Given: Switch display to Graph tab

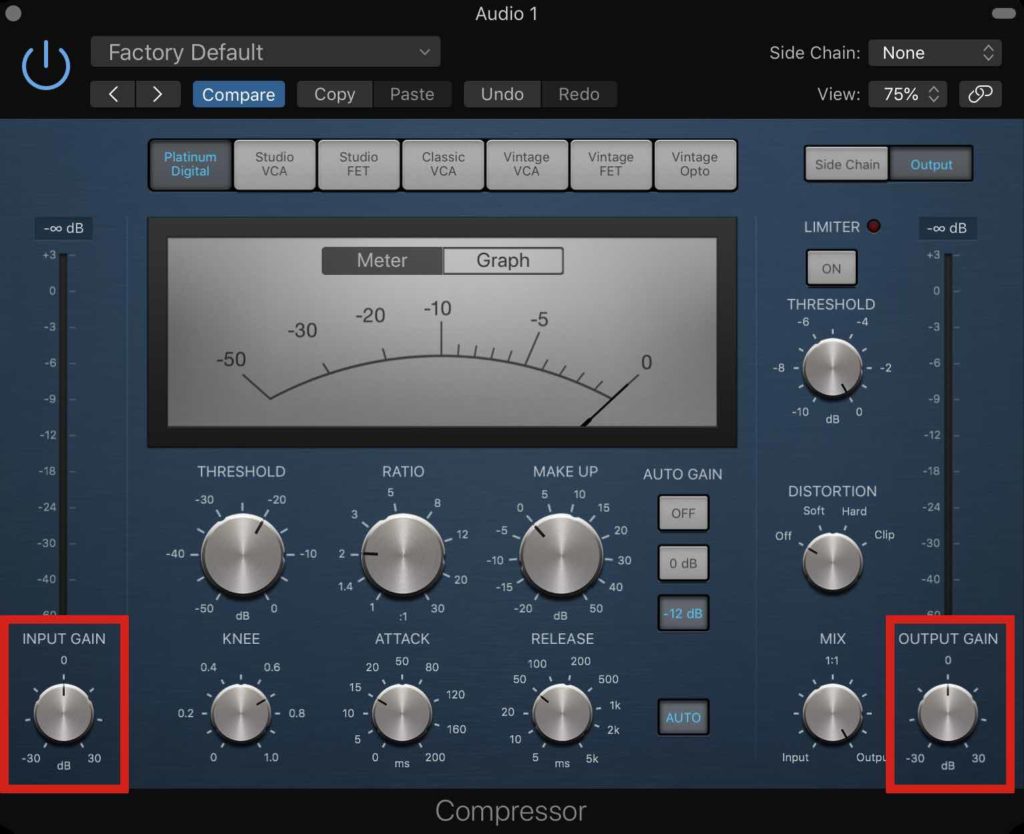Looking at the screenshot, I should pyautogui.click(x=502, y=261).
